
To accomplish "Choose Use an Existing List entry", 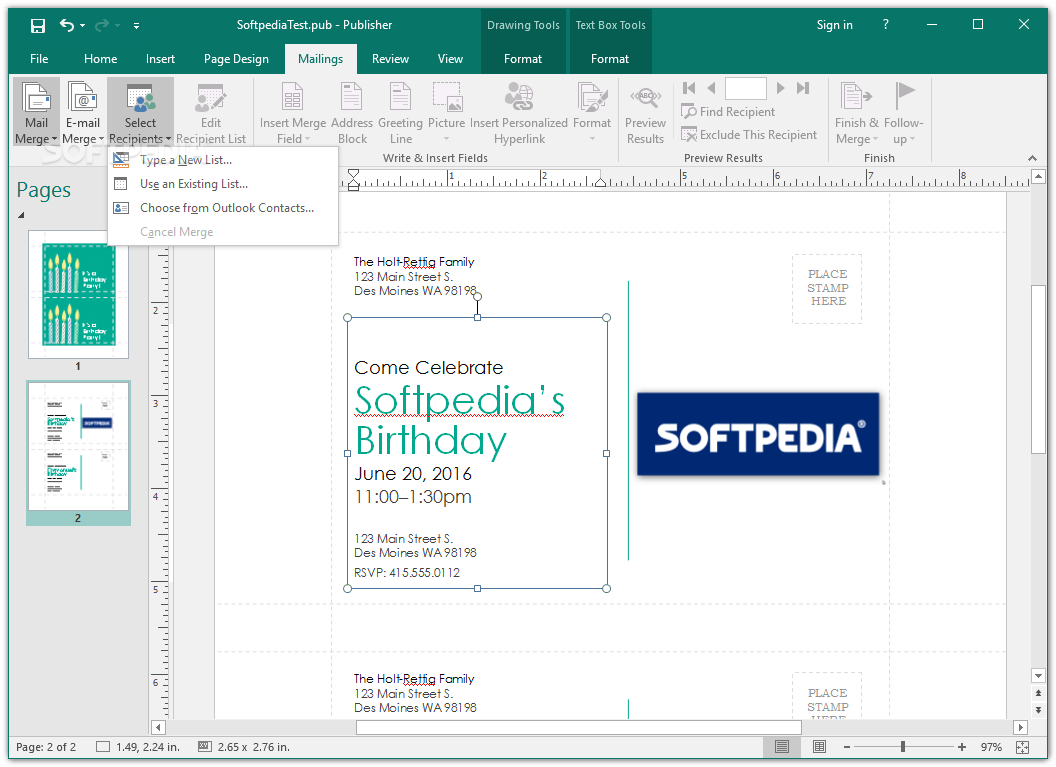I will 223,184.
